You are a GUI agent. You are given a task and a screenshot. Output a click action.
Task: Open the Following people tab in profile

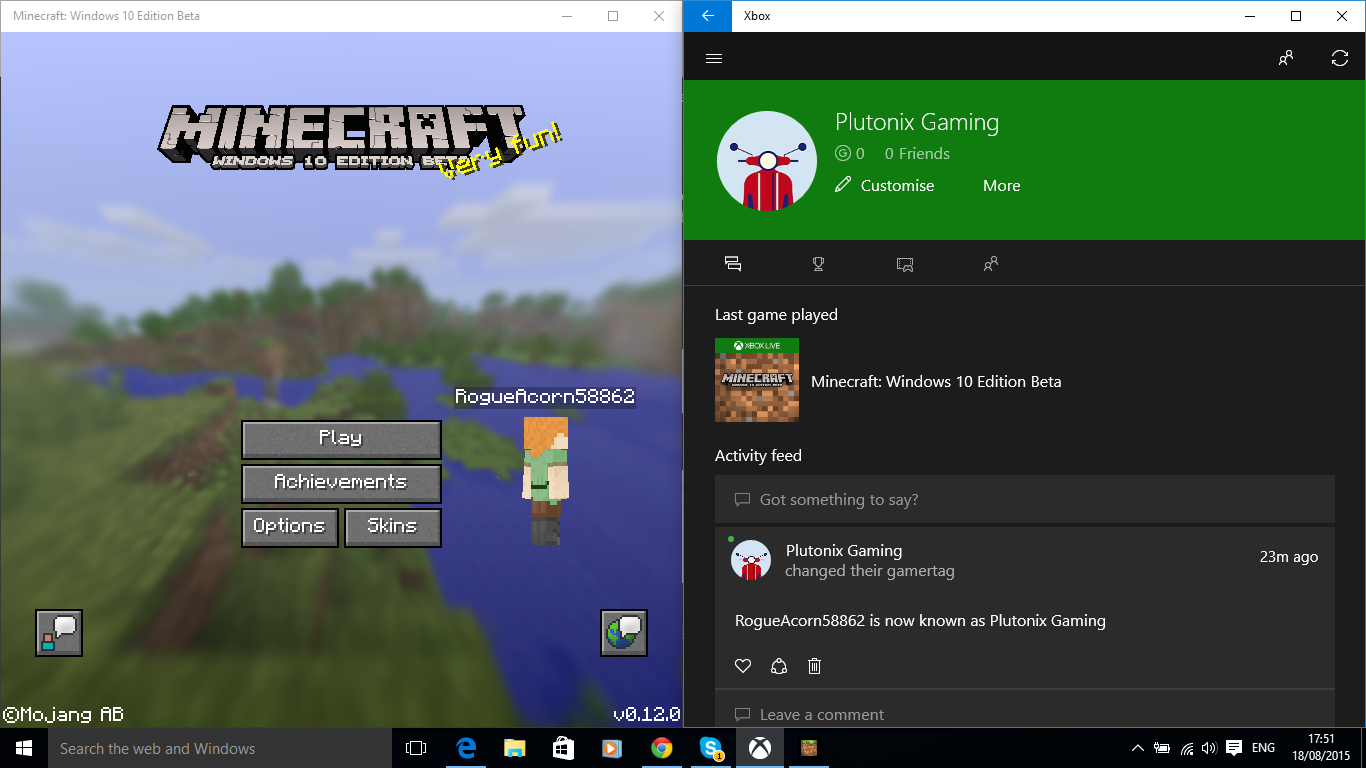990,264
